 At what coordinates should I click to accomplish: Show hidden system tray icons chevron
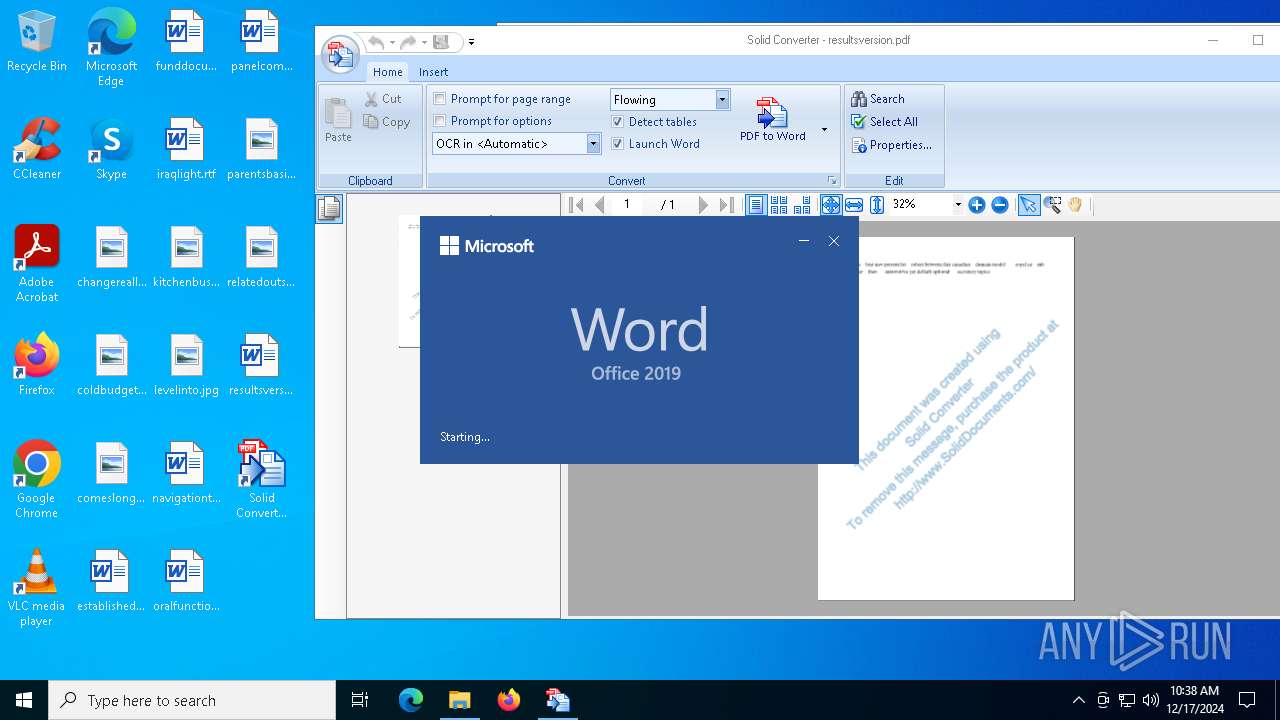[1078, 700]
